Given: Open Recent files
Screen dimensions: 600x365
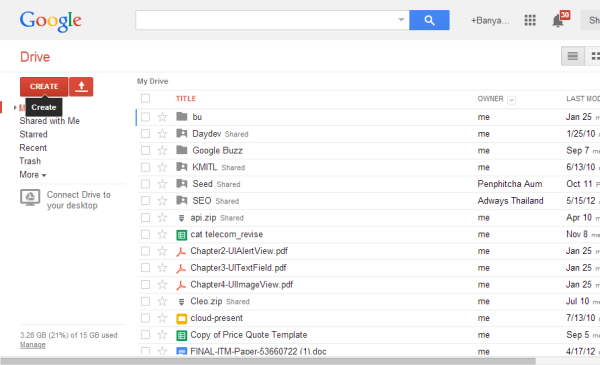Looking at the screenshot, I should pyautogui.click(x=33, y=148).
